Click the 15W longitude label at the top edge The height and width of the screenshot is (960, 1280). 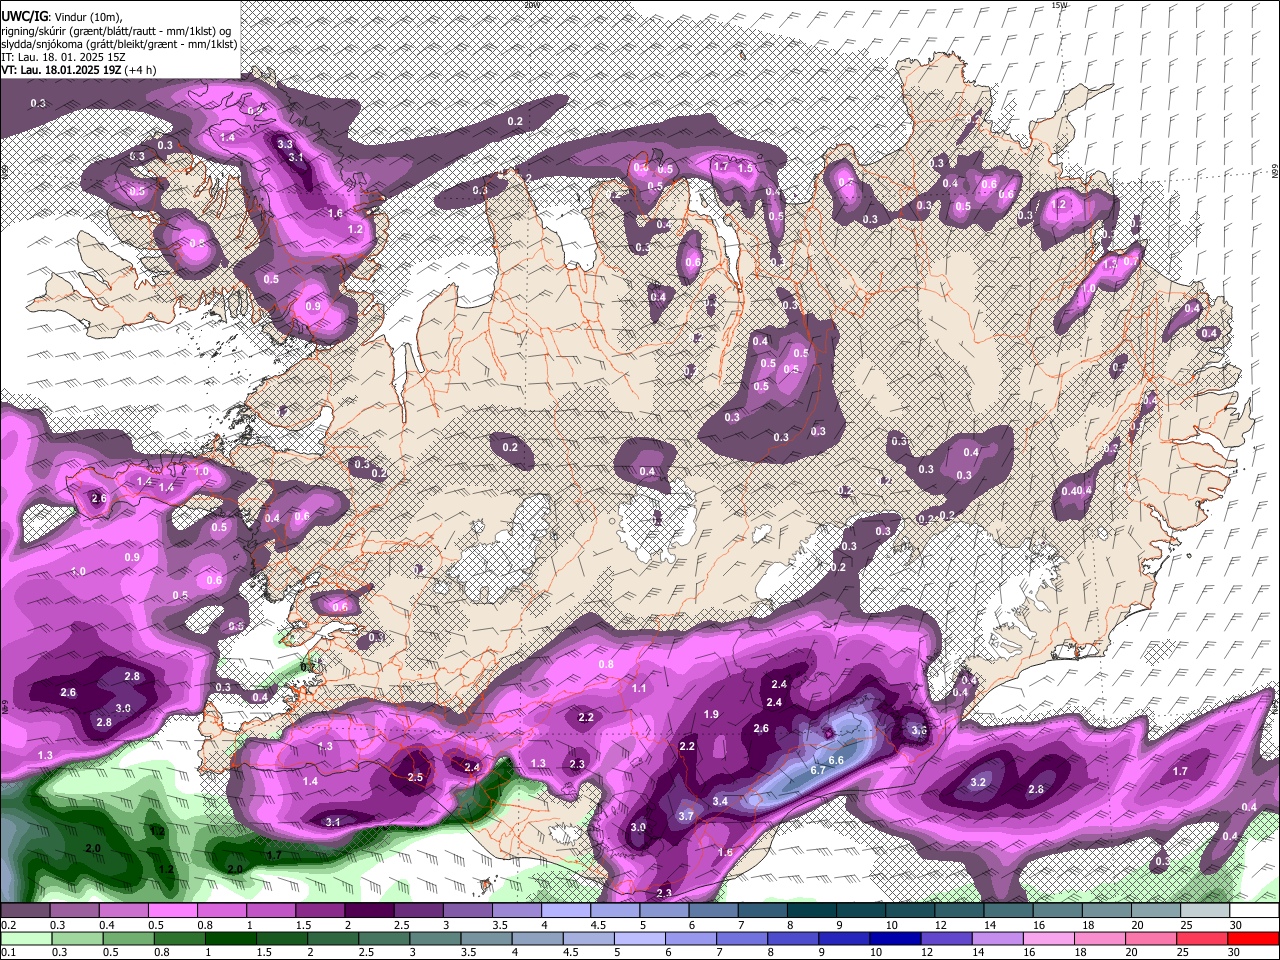tap(1060, 5)
